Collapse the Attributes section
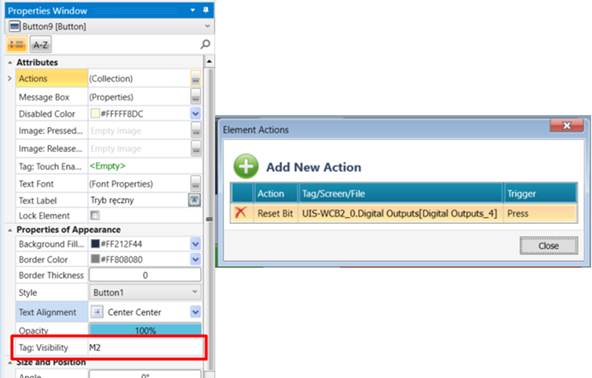 [x=10, y=62]
